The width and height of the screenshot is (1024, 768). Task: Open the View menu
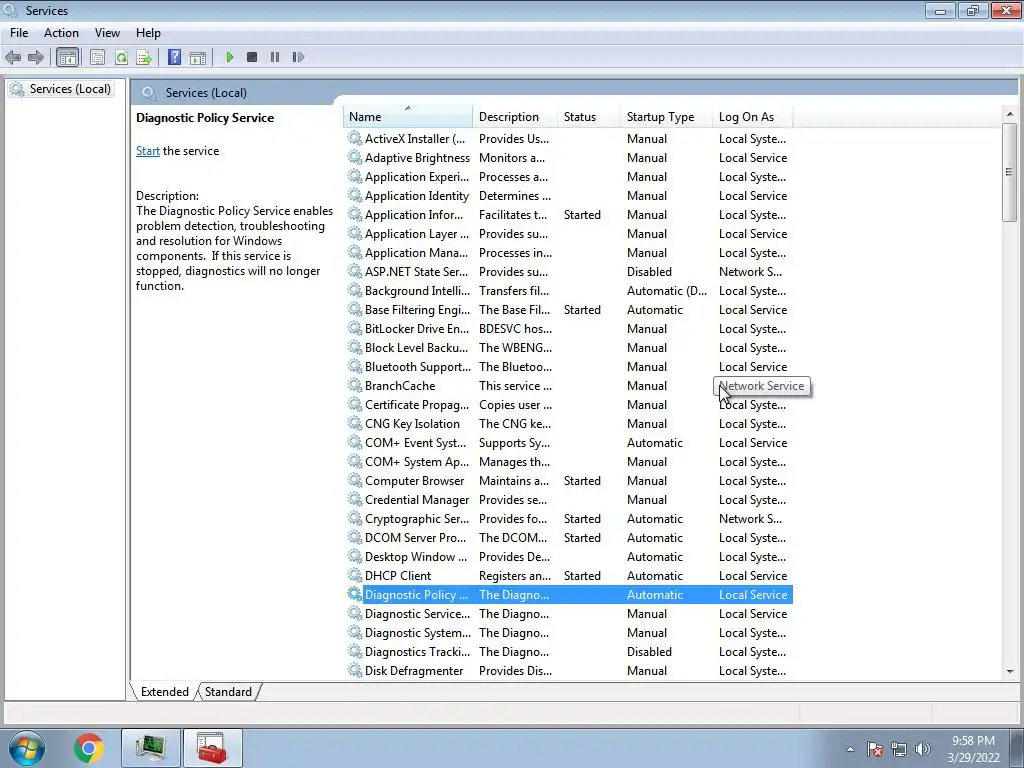click(x=107, y=33)
